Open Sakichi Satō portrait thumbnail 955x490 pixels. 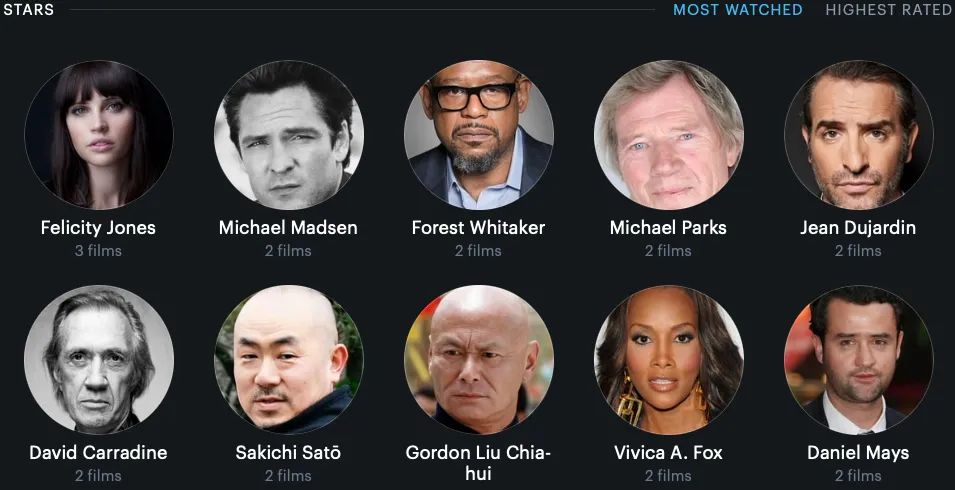point(289,360)
